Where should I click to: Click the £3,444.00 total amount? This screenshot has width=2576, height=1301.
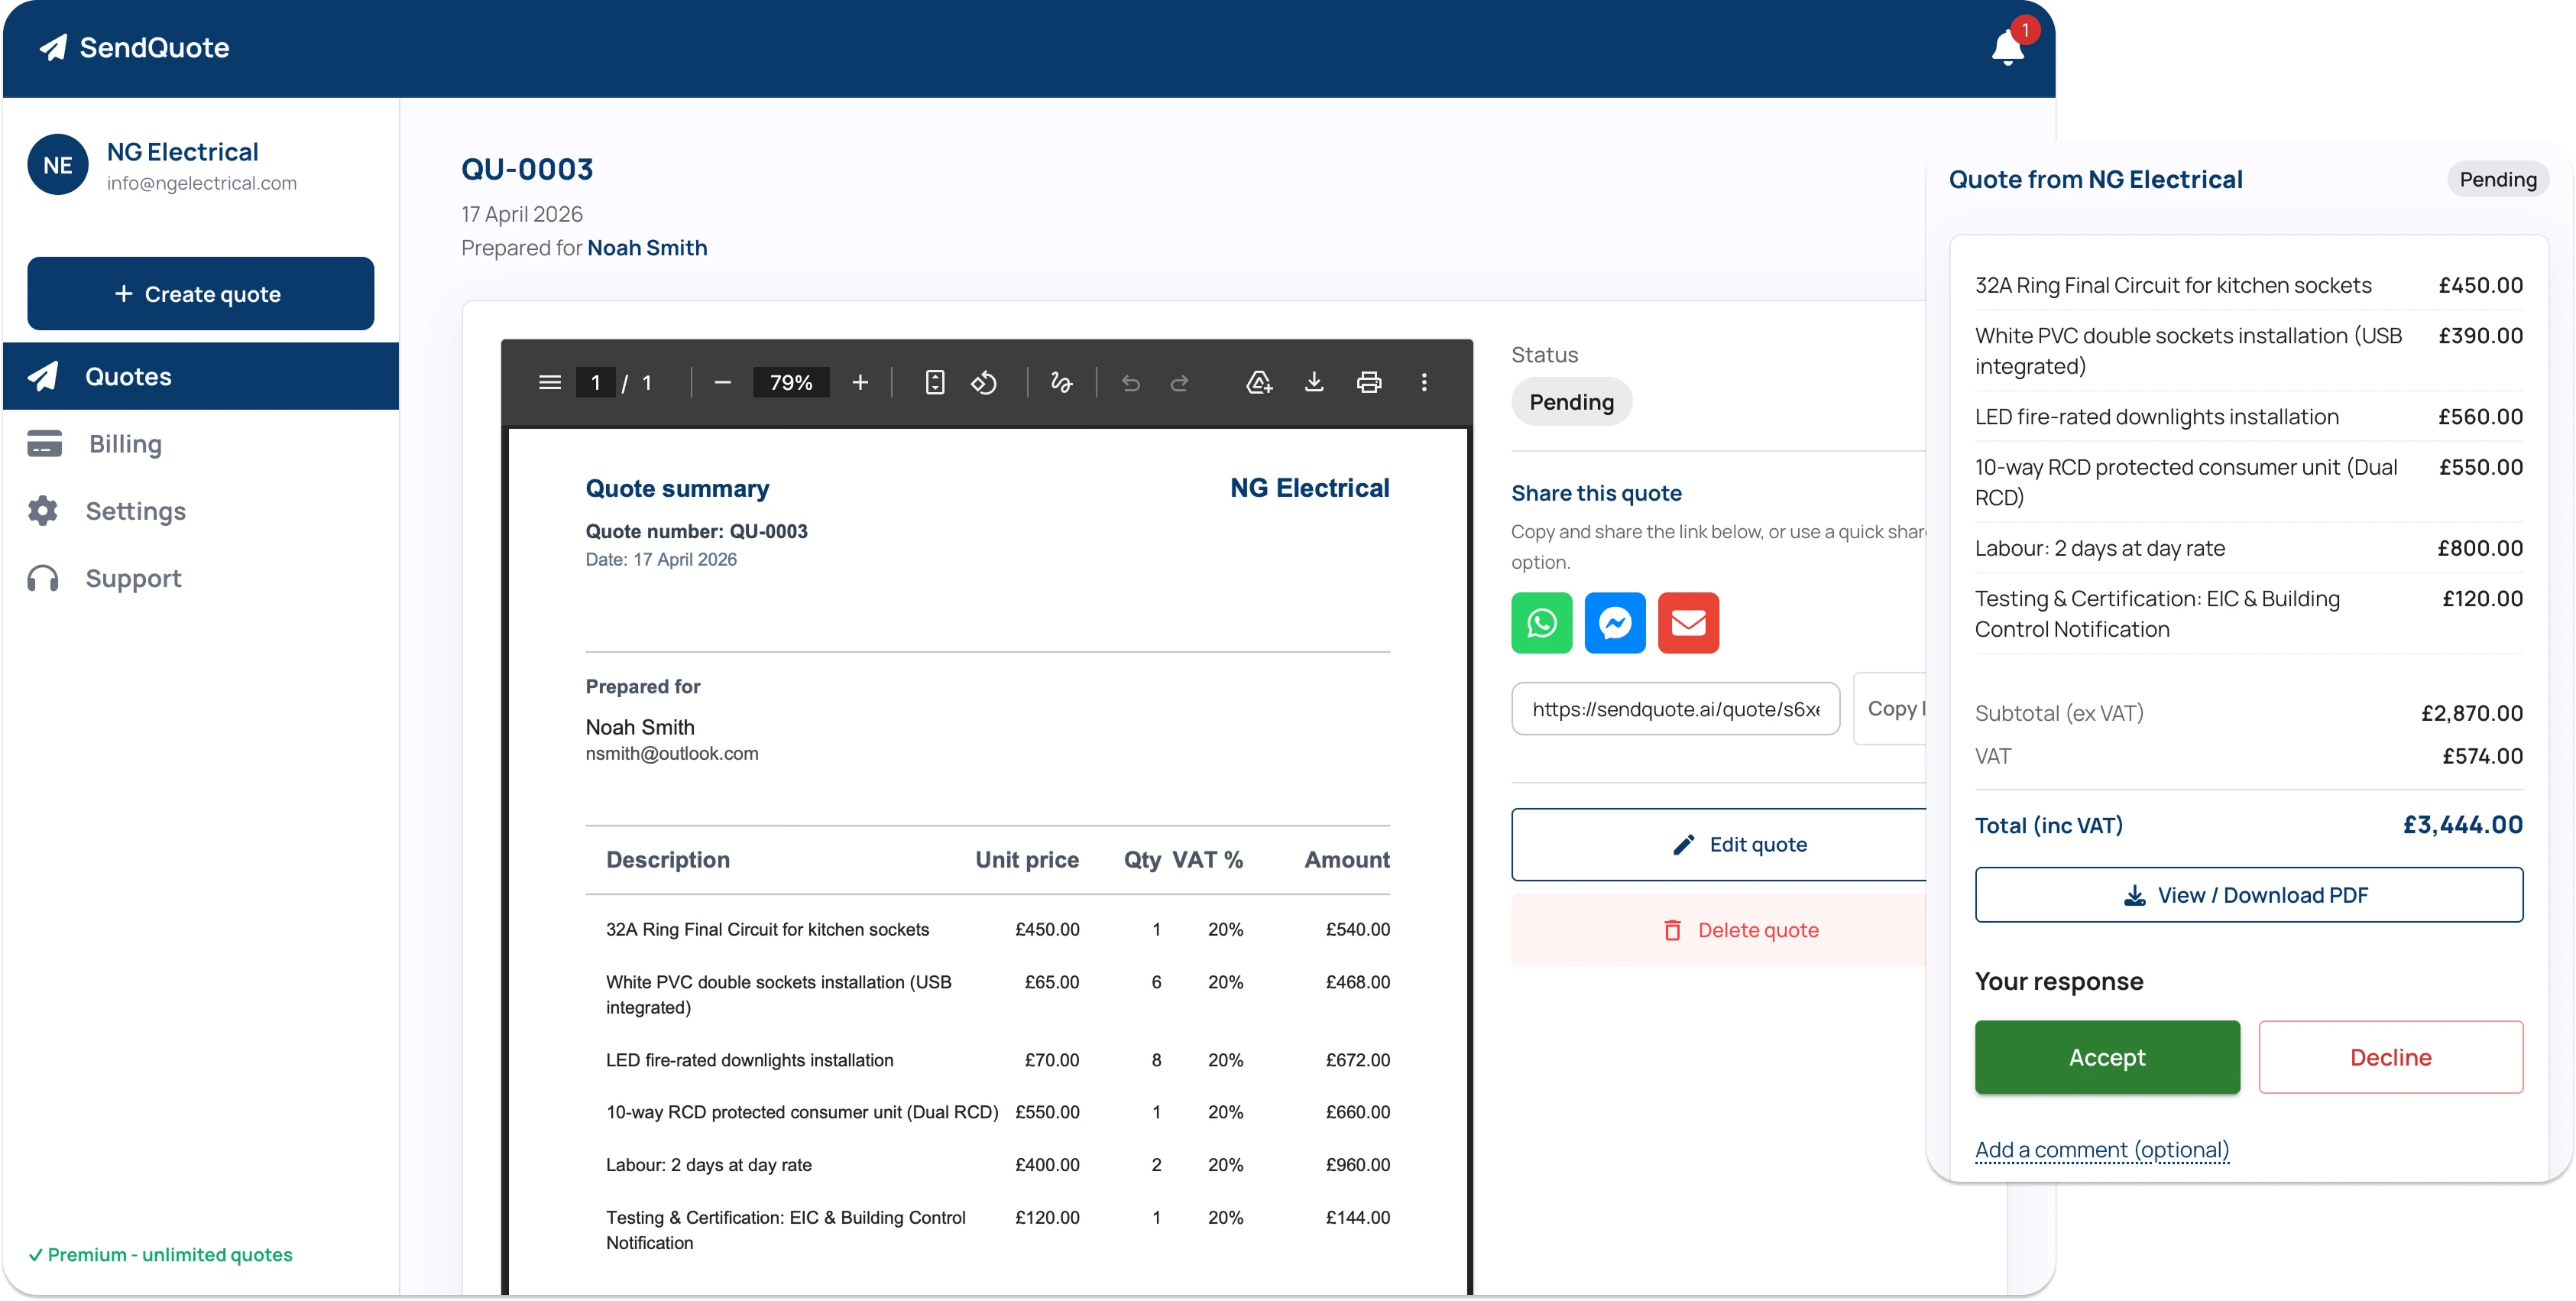pos(2462,825)
